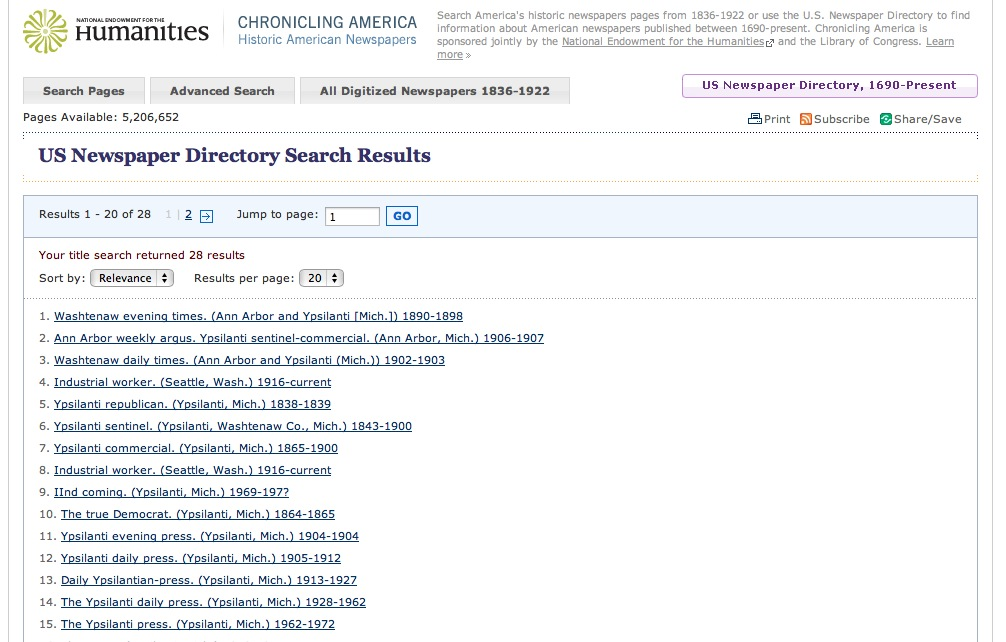Open the Sort by Relevance dropdown
The image size is (1006, 642).
[132, 278]
